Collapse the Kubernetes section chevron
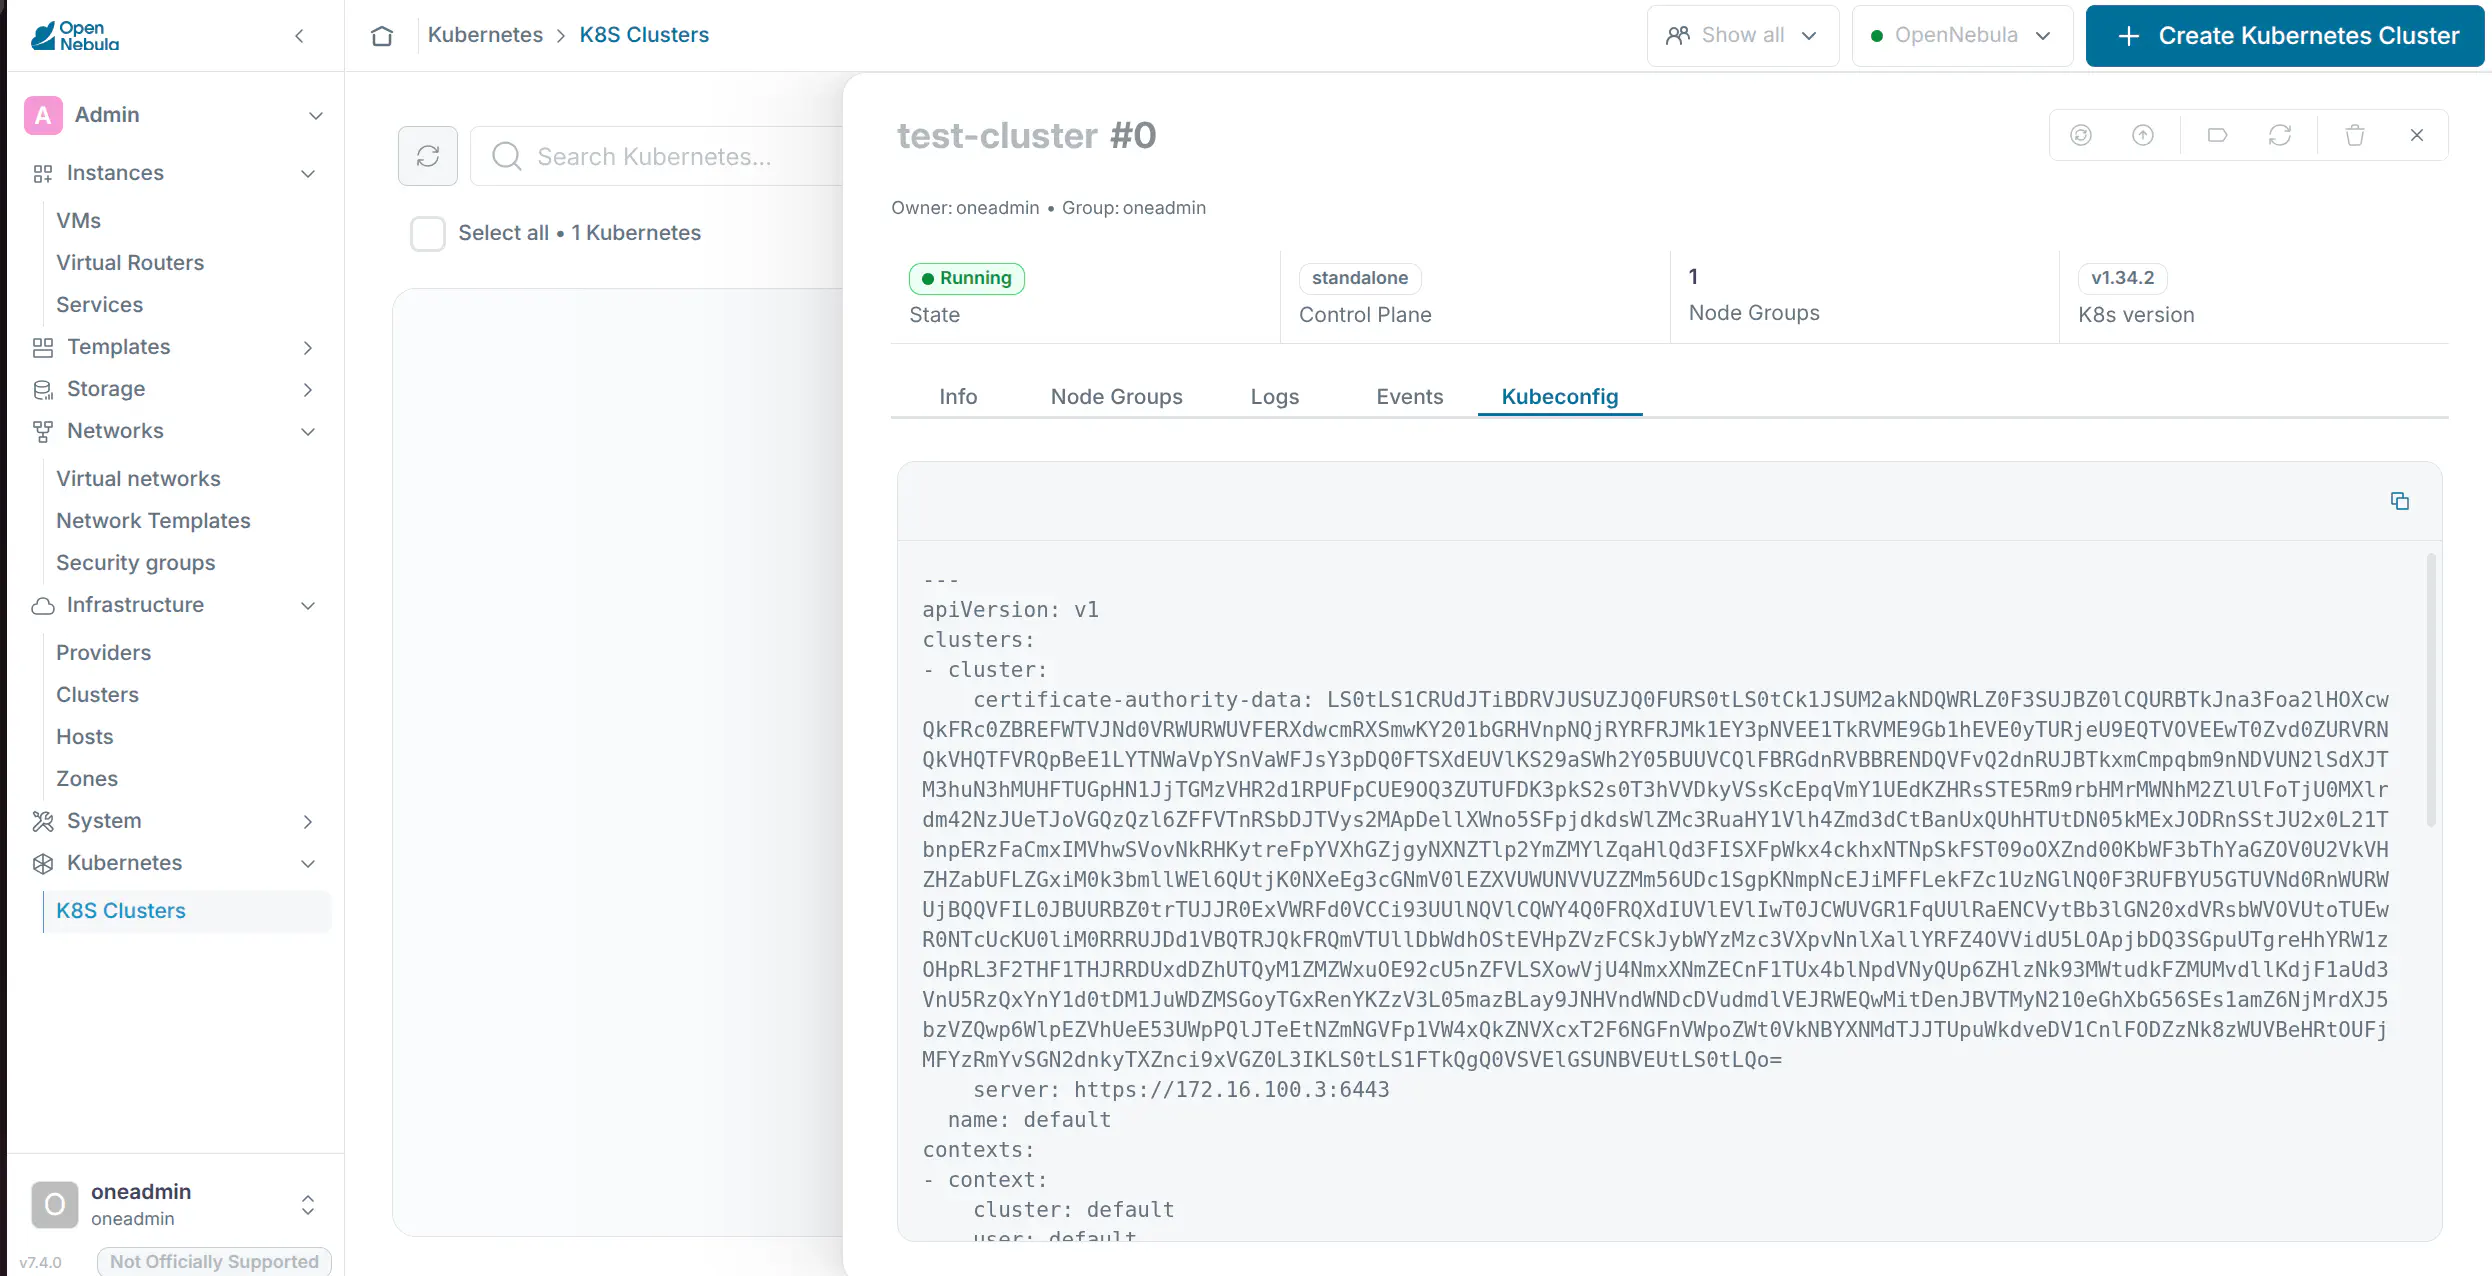The height and width of the screenshot is (1276, 2492). pyautogui.click(x=308, y=863)
